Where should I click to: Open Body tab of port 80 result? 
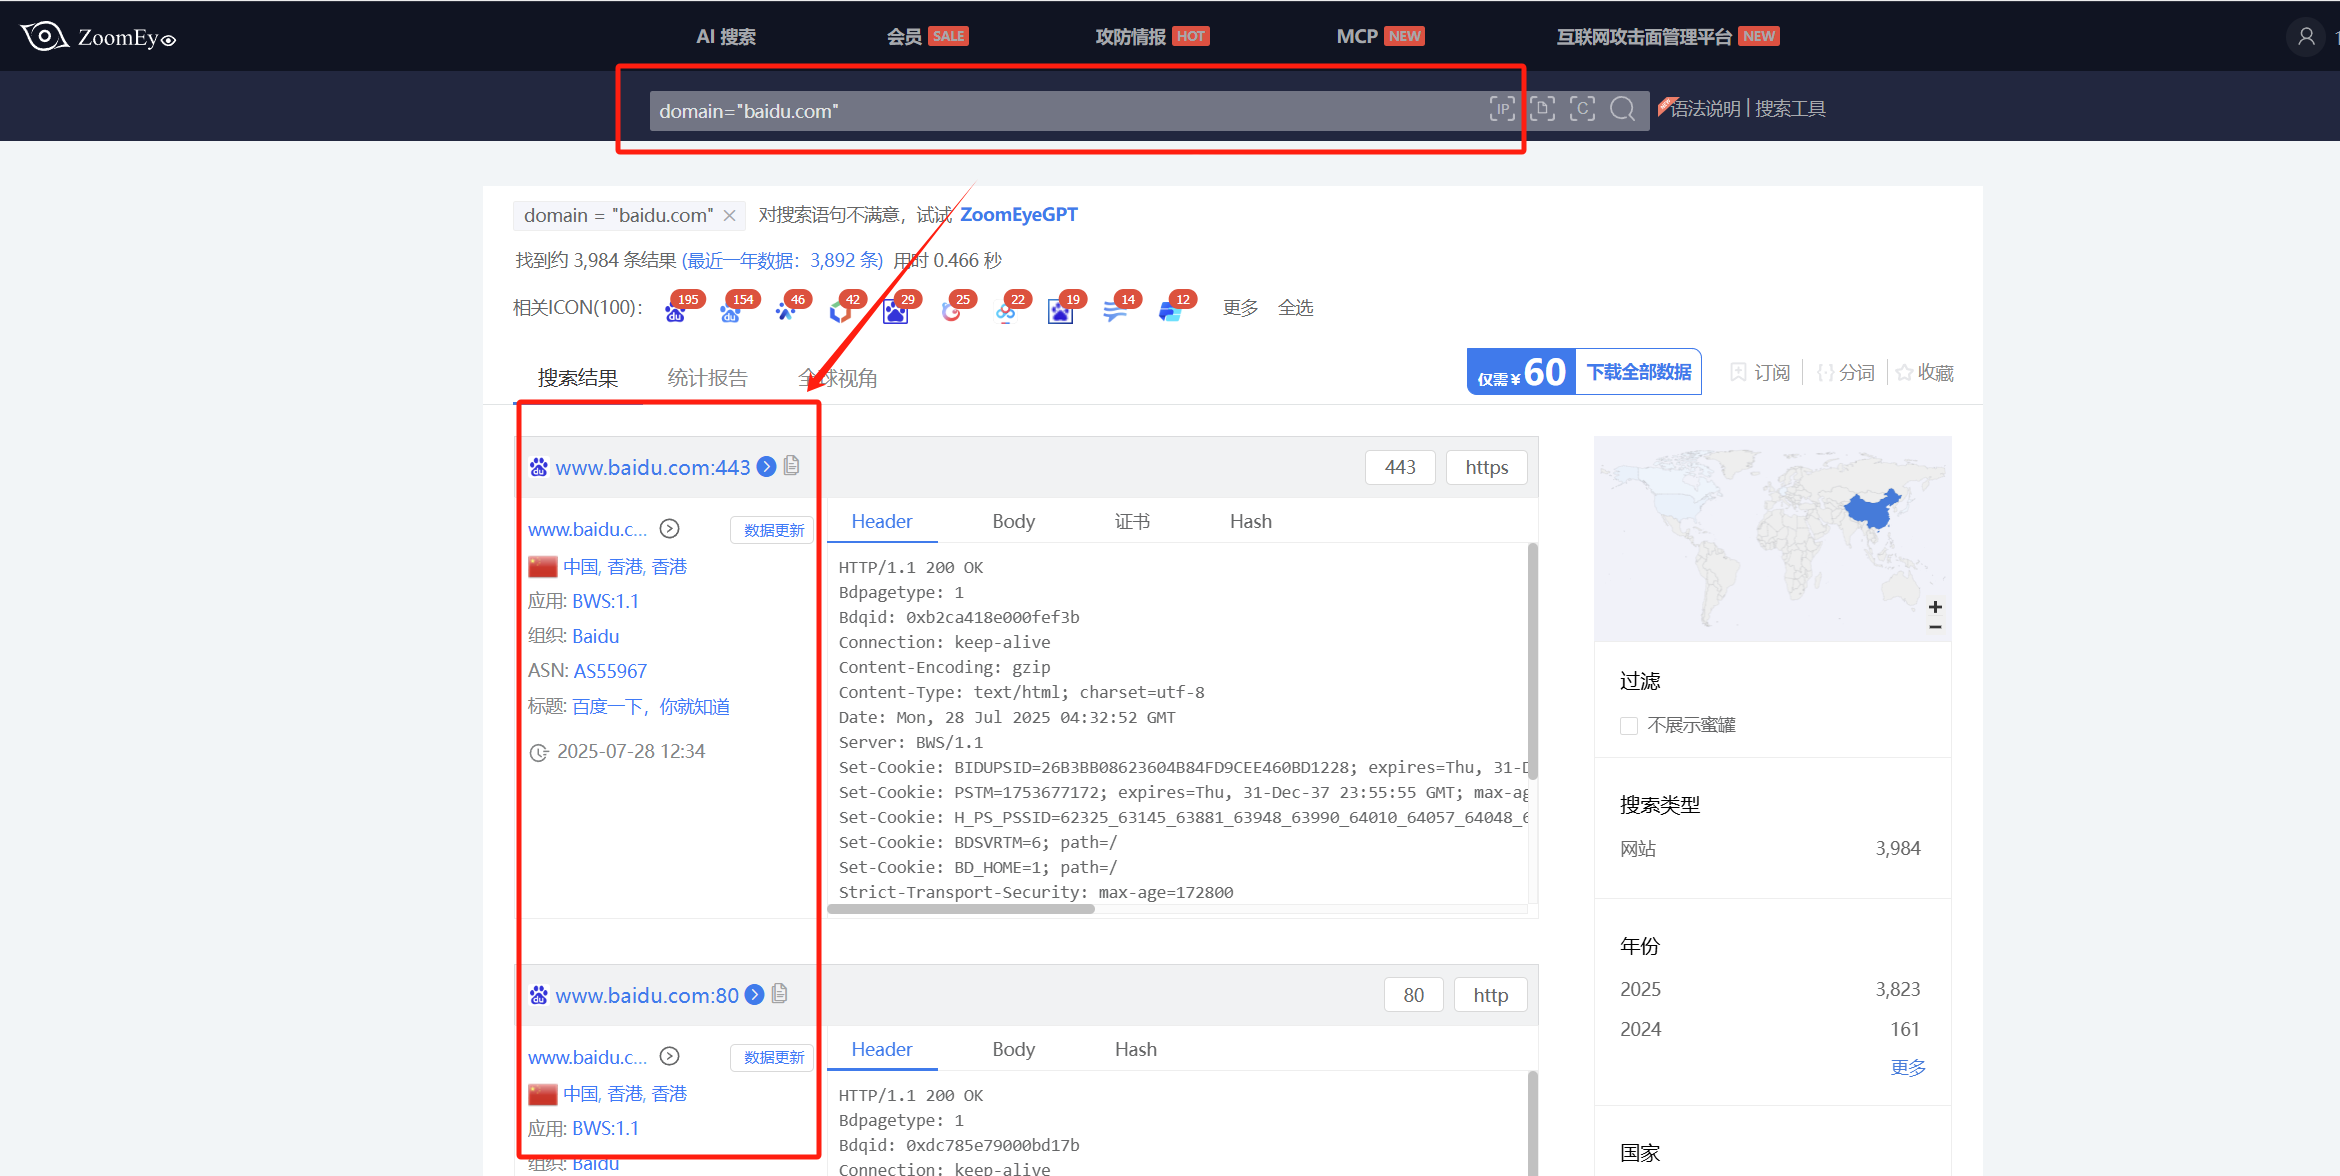pyautogui.click(x=1013, y=1050)
